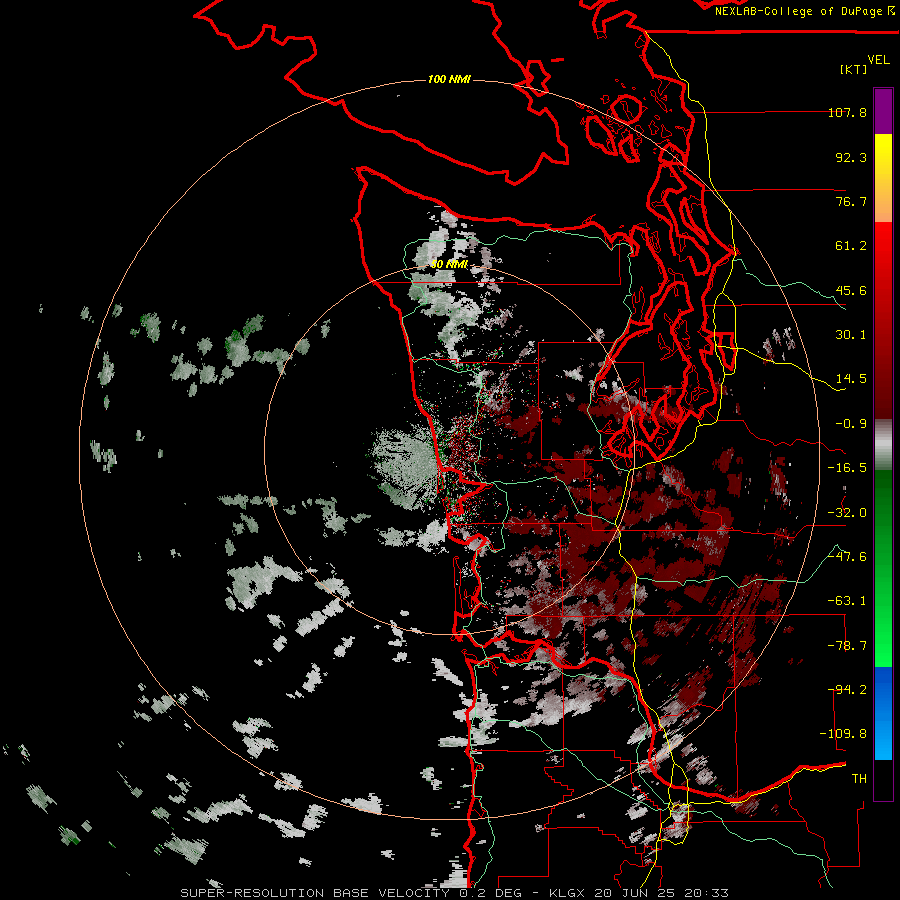Click the 100 NMI range ring label
Screen dimensions: 900x900
click(449, 79)
